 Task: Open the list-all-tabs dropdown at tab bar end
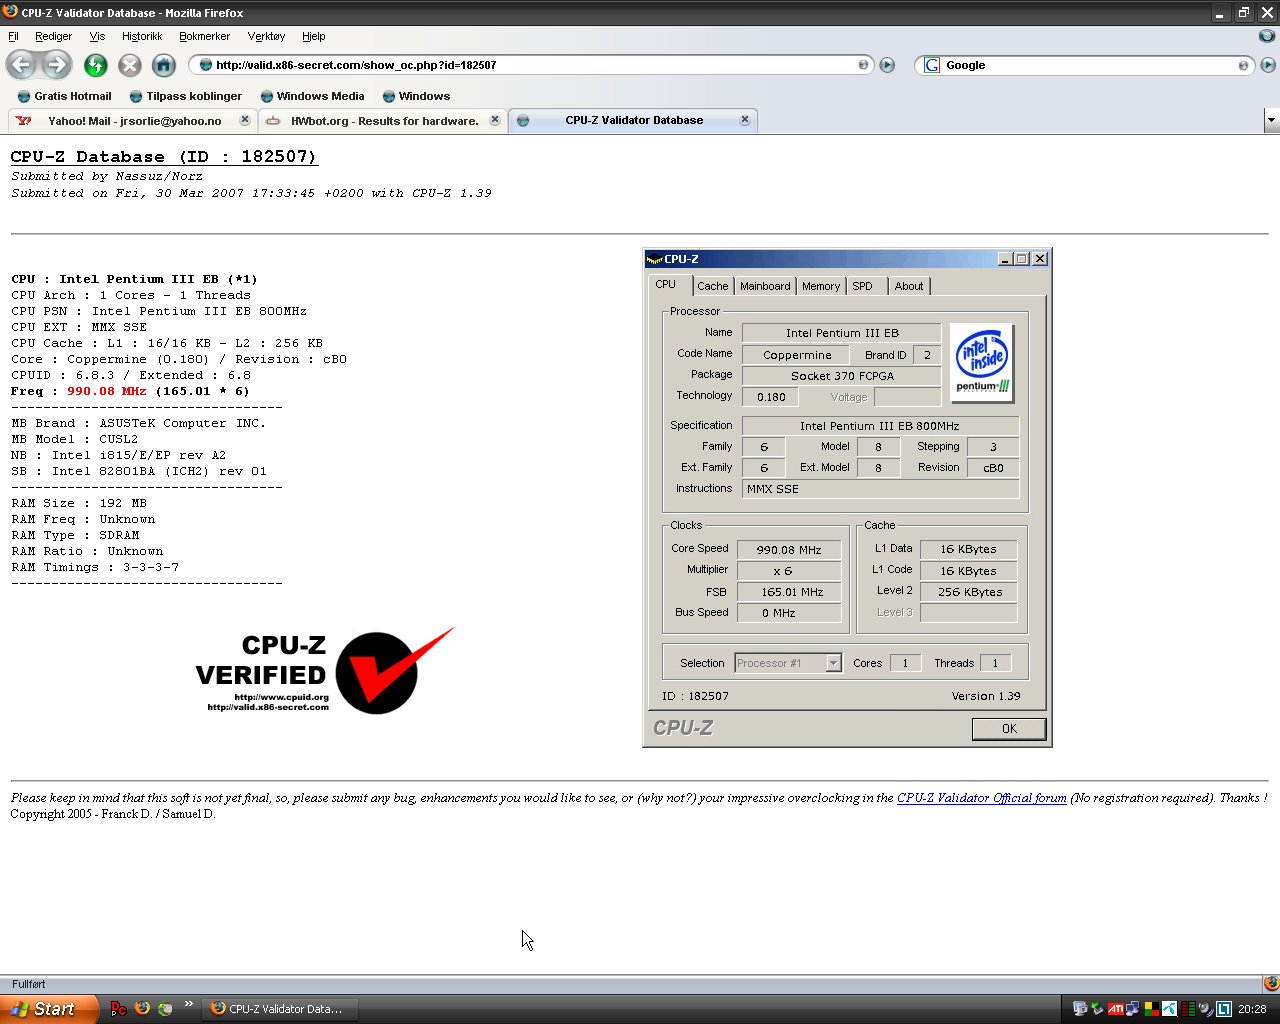pyautogui.click(x=1271, y=120)
